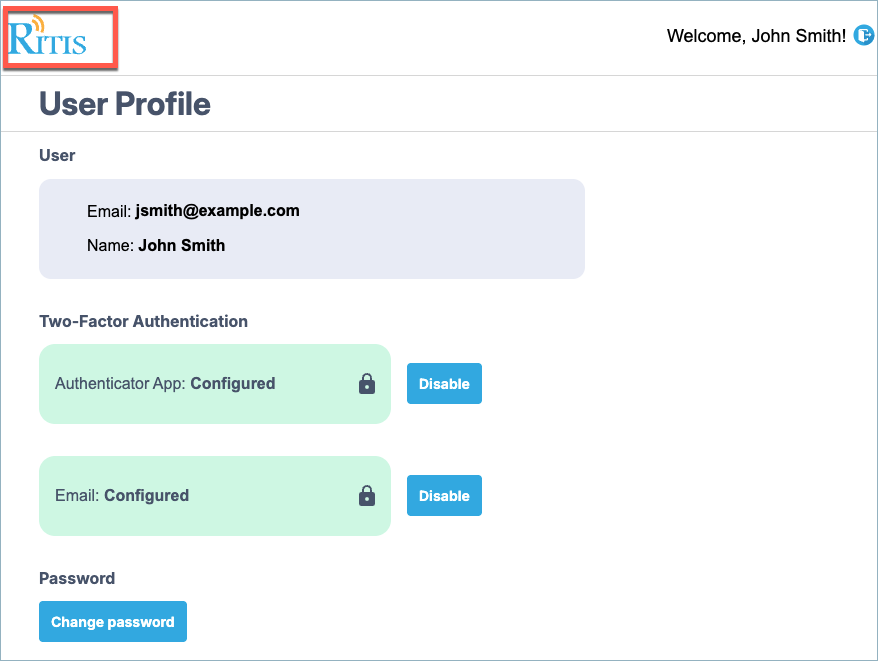Click the 'Name:' field label in user card

(110, 245)
